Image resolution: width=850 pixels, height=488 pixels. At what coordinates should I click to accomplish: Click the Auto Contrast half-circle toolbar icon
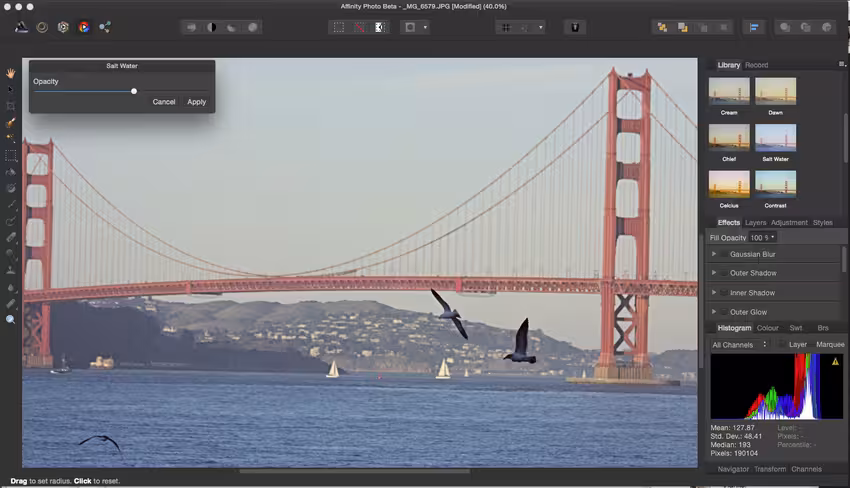tap(211, 27)
